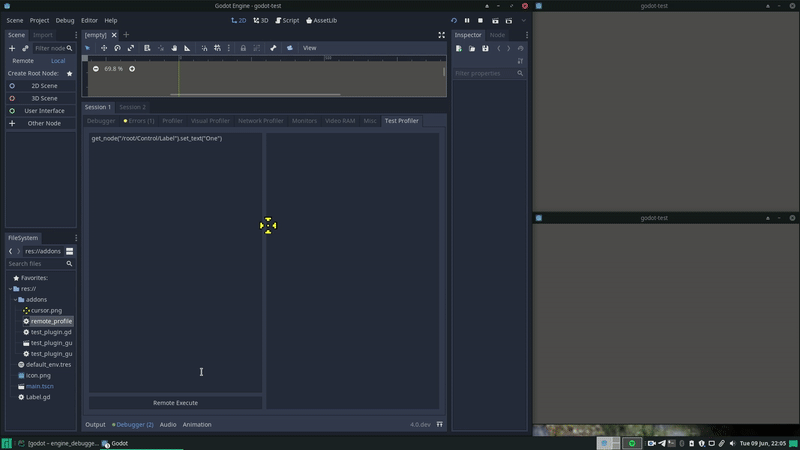Zoom in with the plus button
800x450 pixels.
tap(132, 69)
